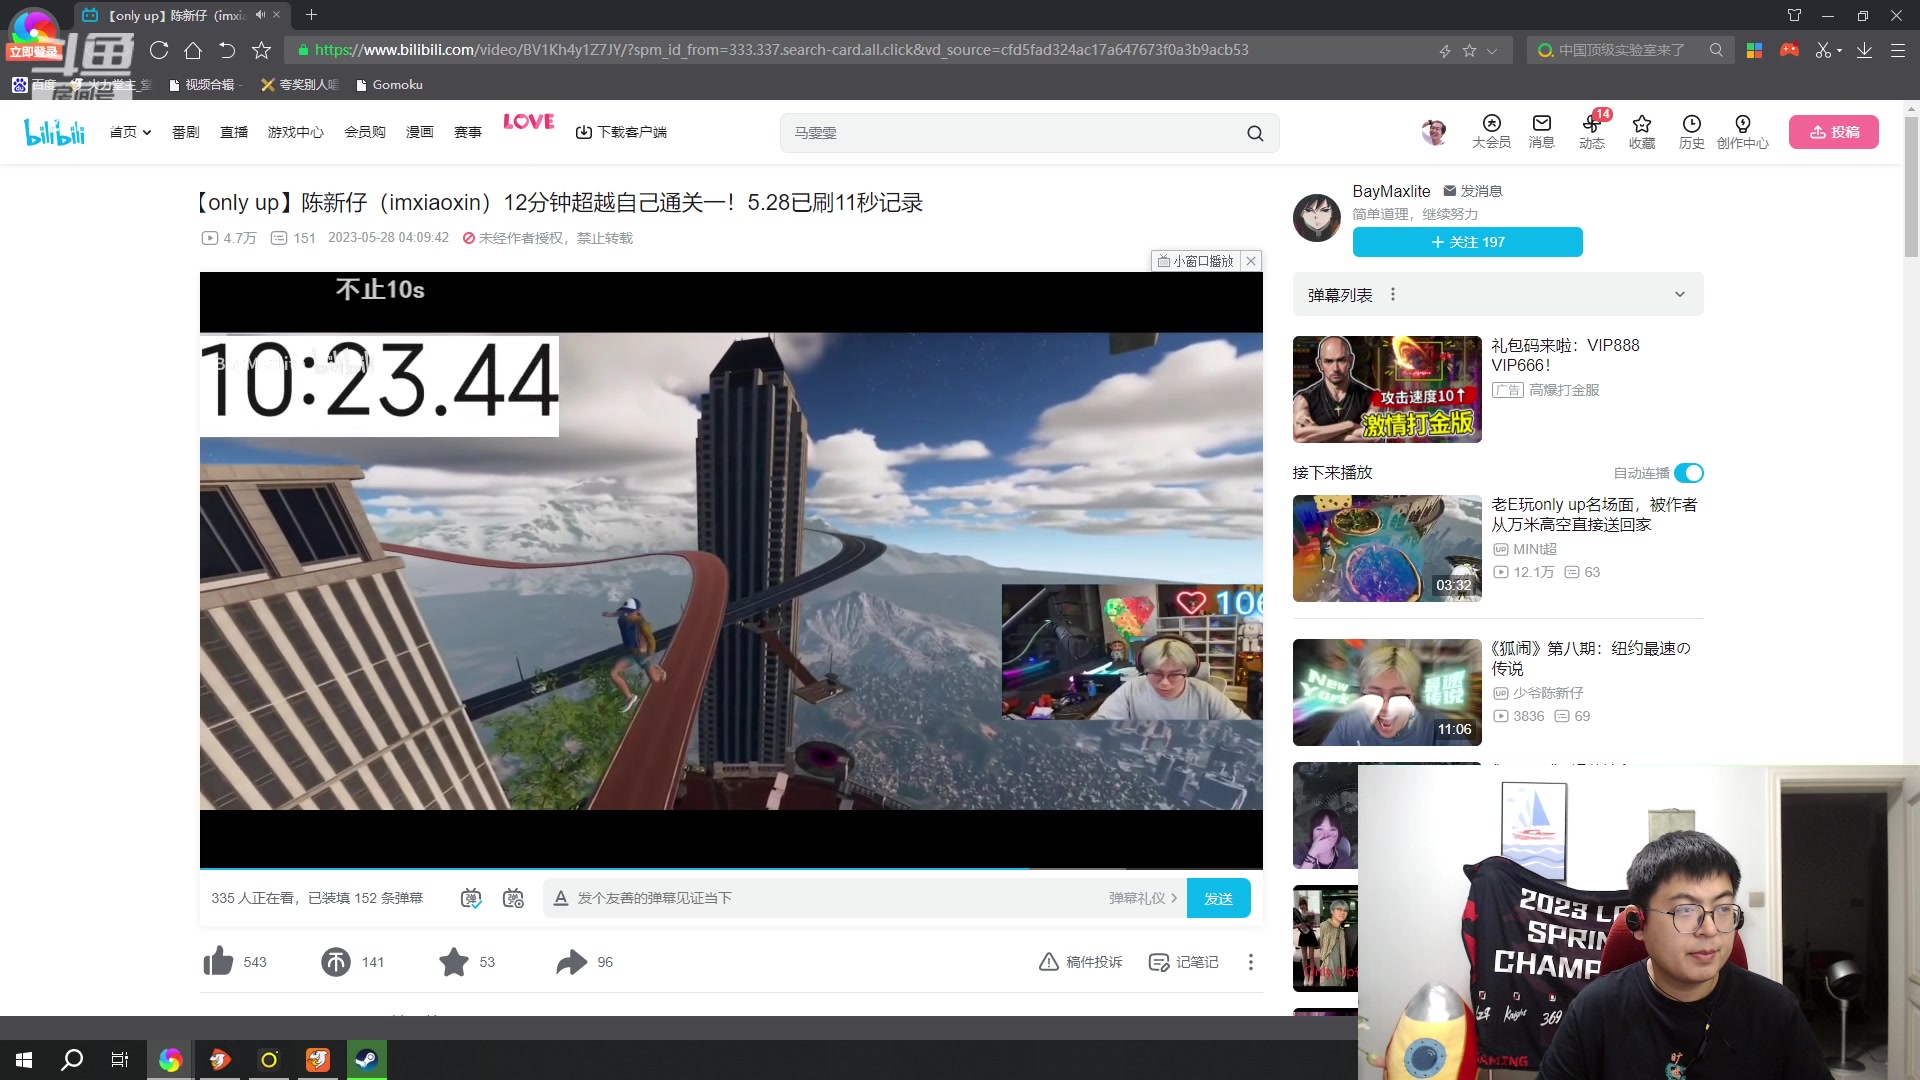1920x1080 pixels.
Task: Follow BayMaxlite with 关注 button
Action: 1467,242
